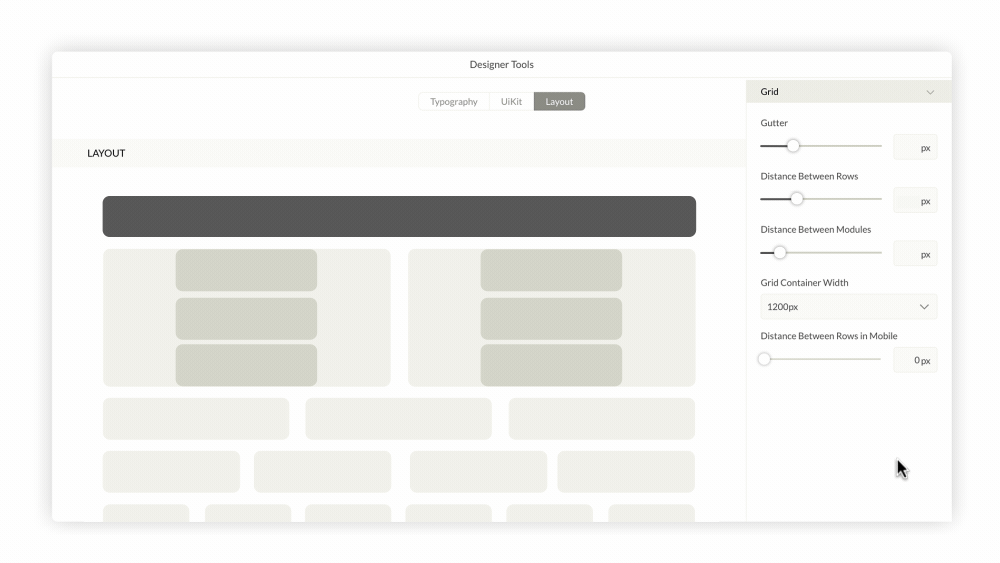Click the Distance Between Rows slider handle
This screenshot has height=563, width=1000.
point(797,199)
